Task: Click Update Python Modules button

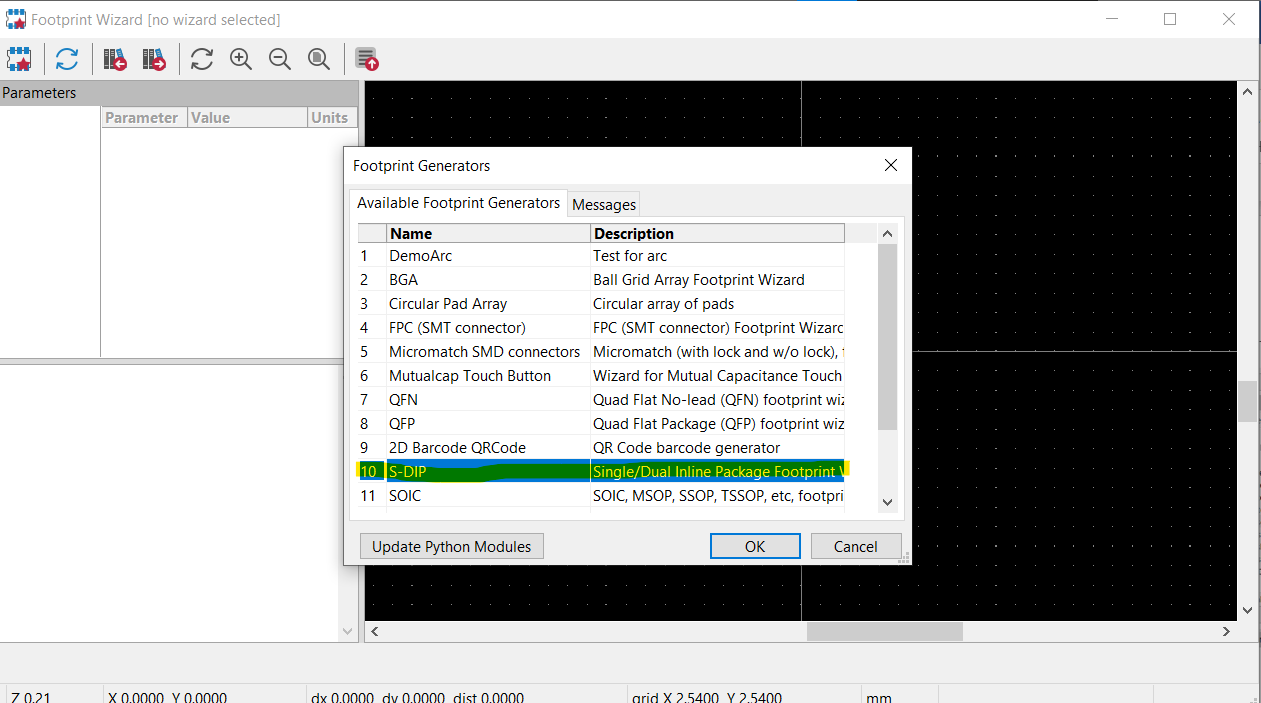Action: tap(451, 546)
